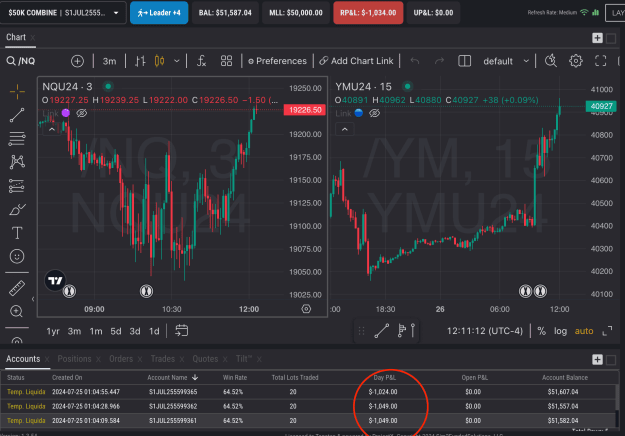Image resolution: width=625 pixels, height=436 pixels.
Task: Open NQ chart time axis settings
Action: [306, 309]
